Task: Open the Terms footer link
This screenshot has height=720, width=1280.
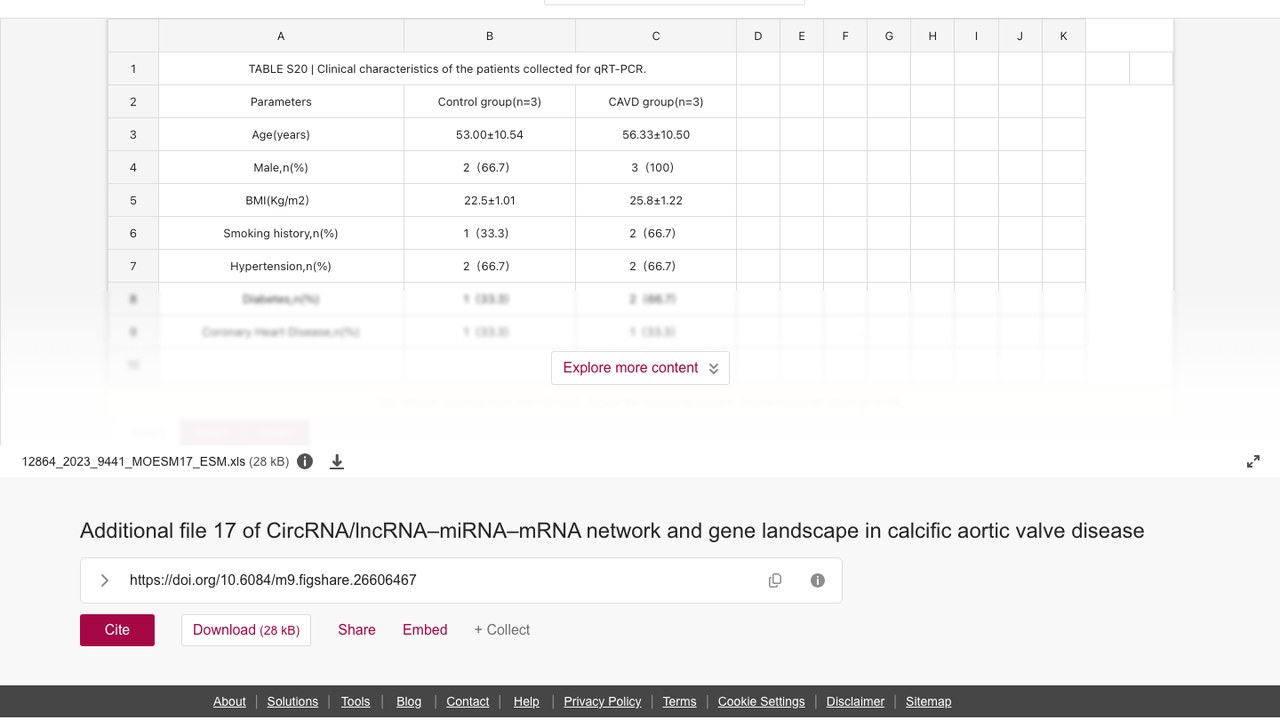Action: tap(679, 702)
